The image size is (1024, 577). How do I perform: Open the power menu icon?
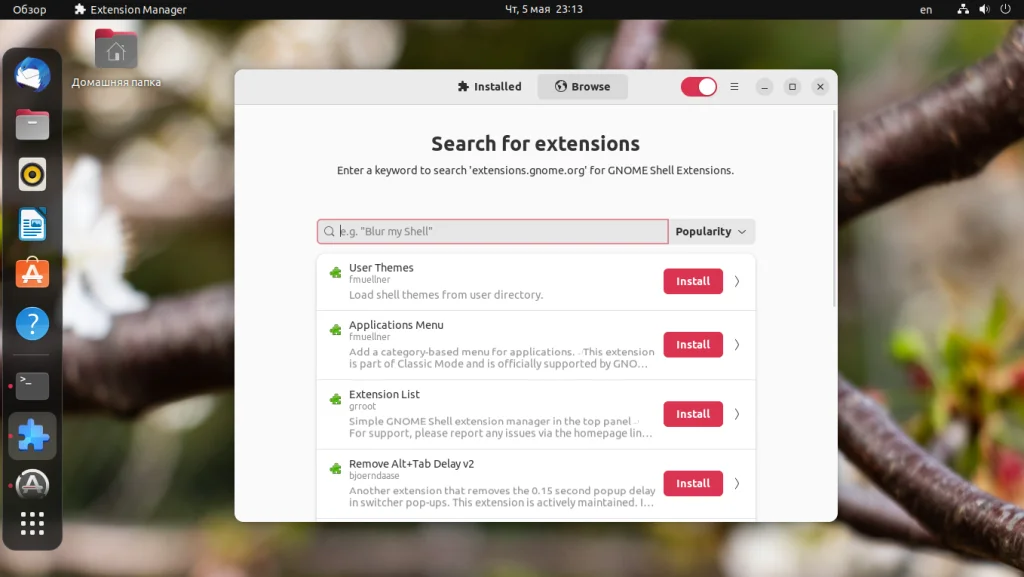point(1005,9)
